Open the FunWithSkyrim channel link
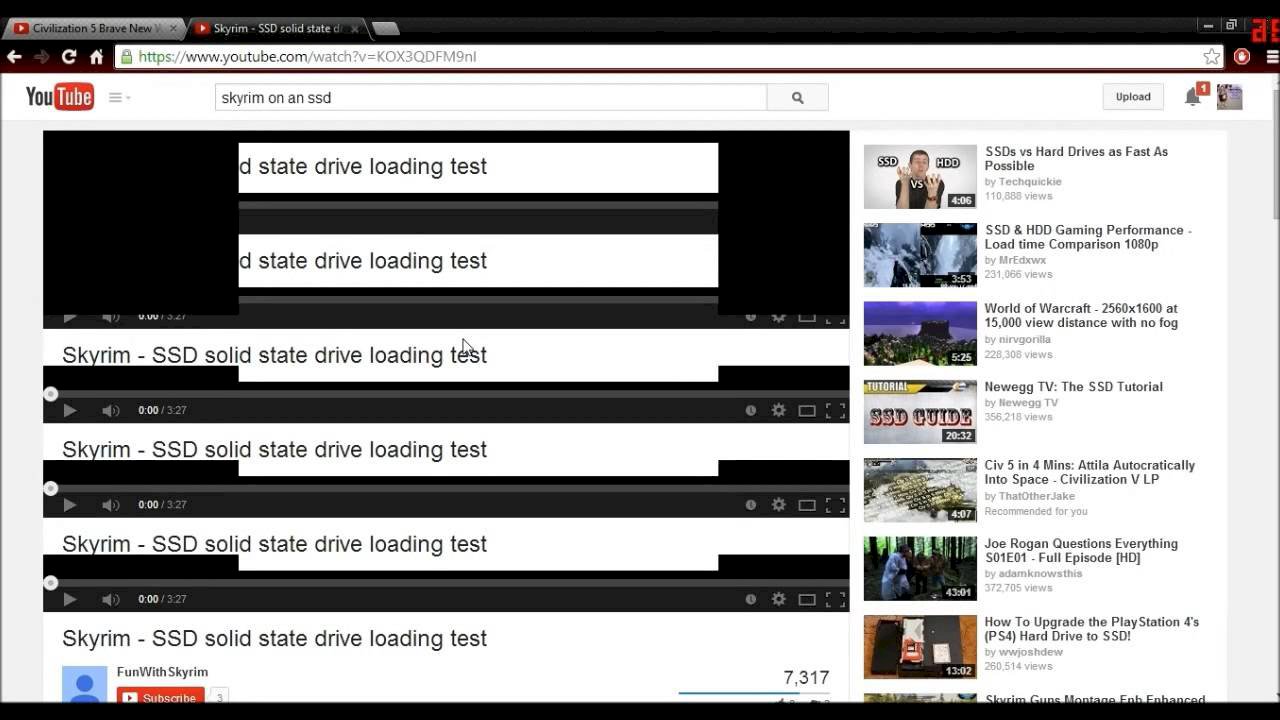The height and width of the screenshot is (720, 1280). [x=162, y=672]
